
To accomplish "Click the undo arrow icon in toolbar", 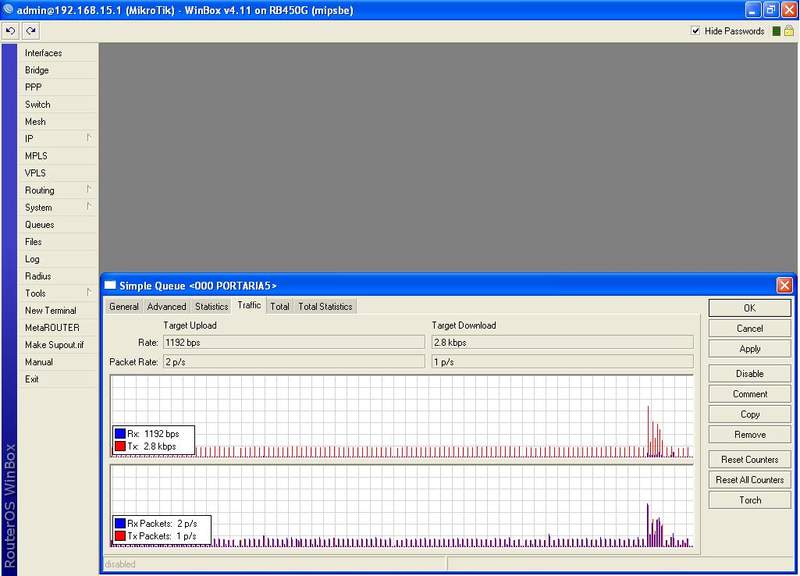I will [11, 31].
